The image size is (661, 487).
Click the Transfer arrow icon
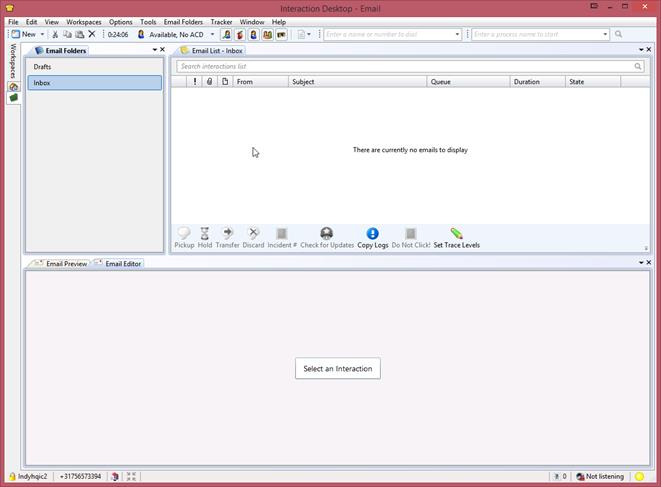[x=227, y=234]
